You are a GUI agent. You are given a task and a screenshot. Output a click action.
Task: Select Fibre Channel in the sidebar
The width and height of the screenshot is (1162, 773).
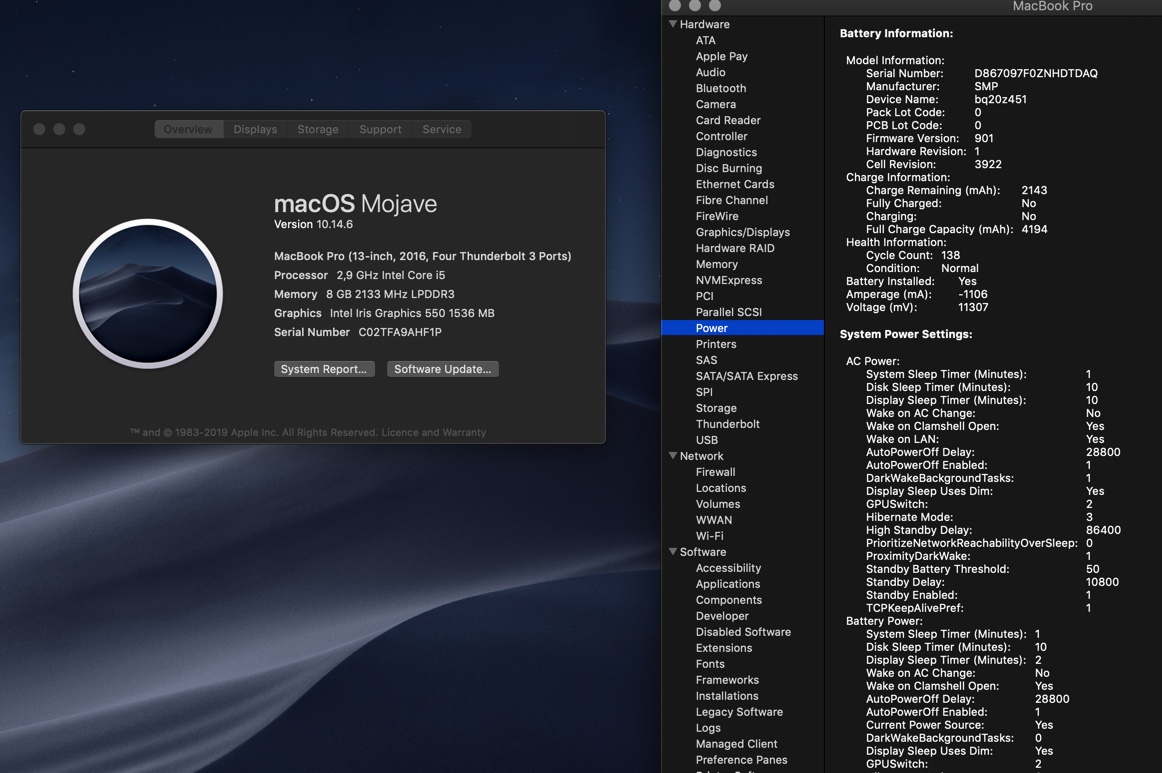click(732, 200)
